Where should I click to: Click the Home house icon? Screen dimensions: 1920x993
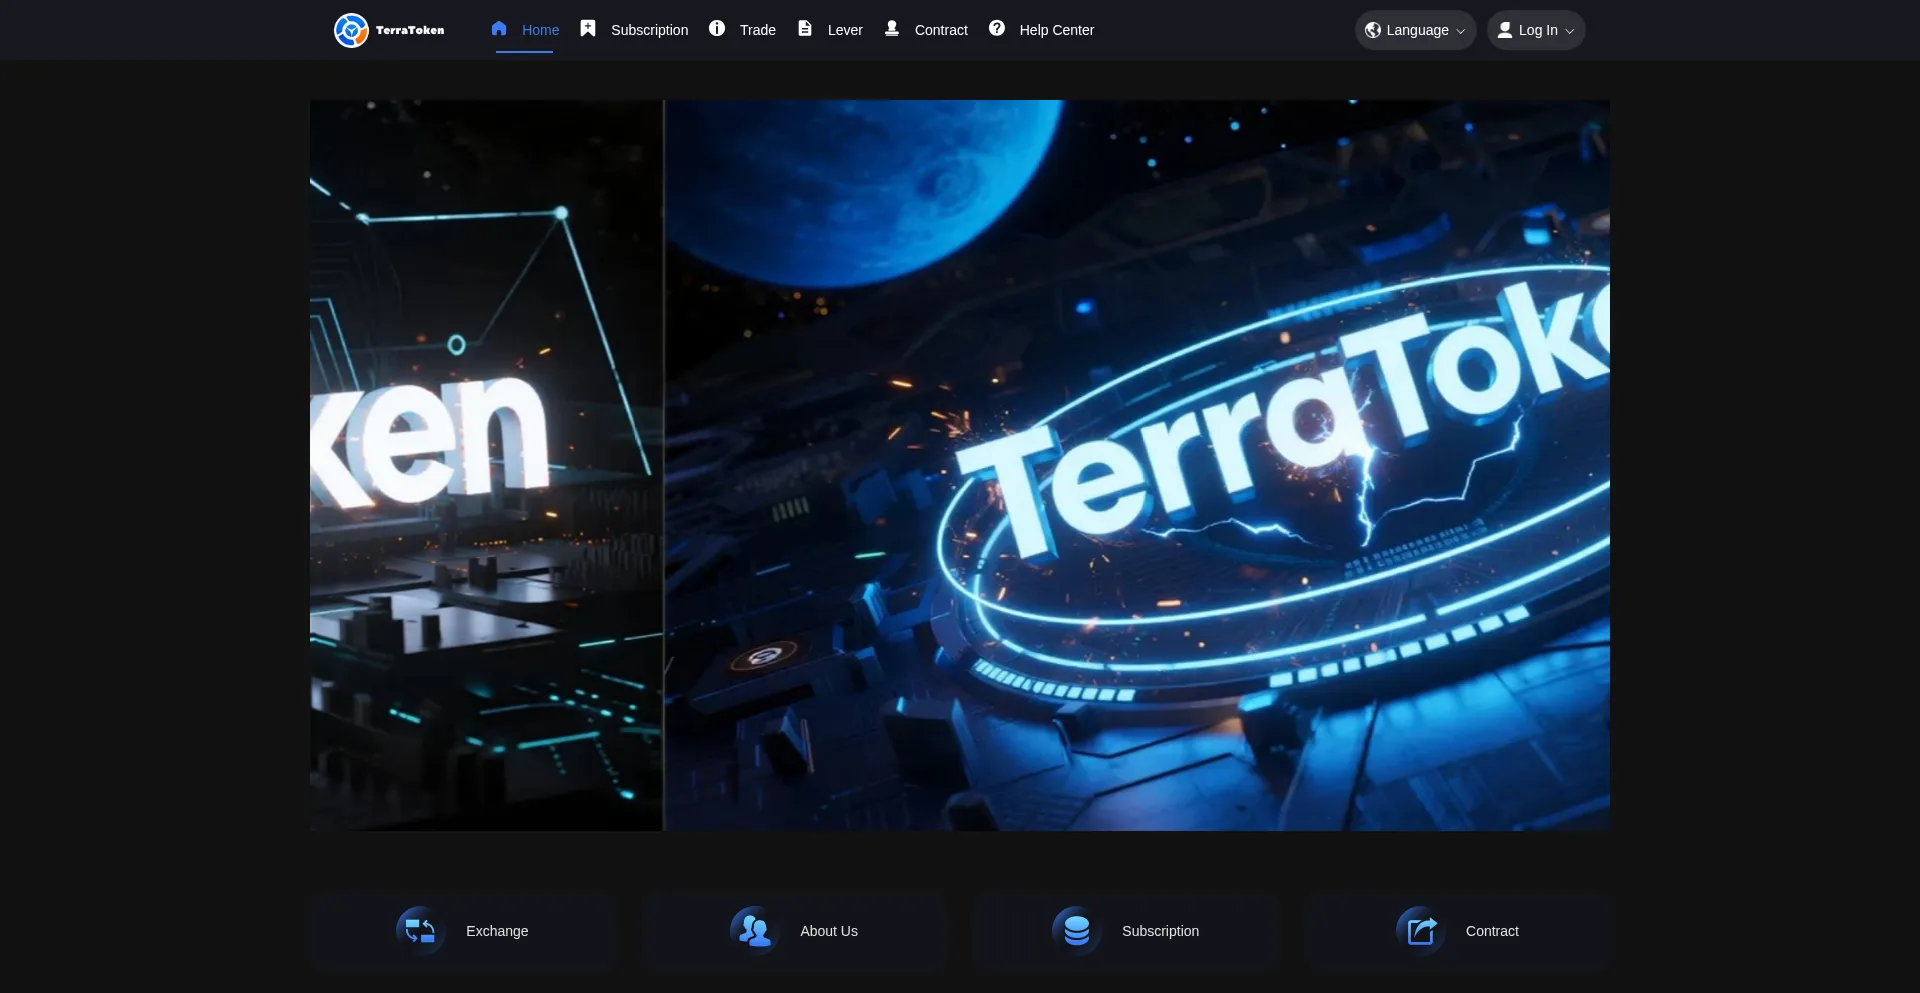pos(499,29)
